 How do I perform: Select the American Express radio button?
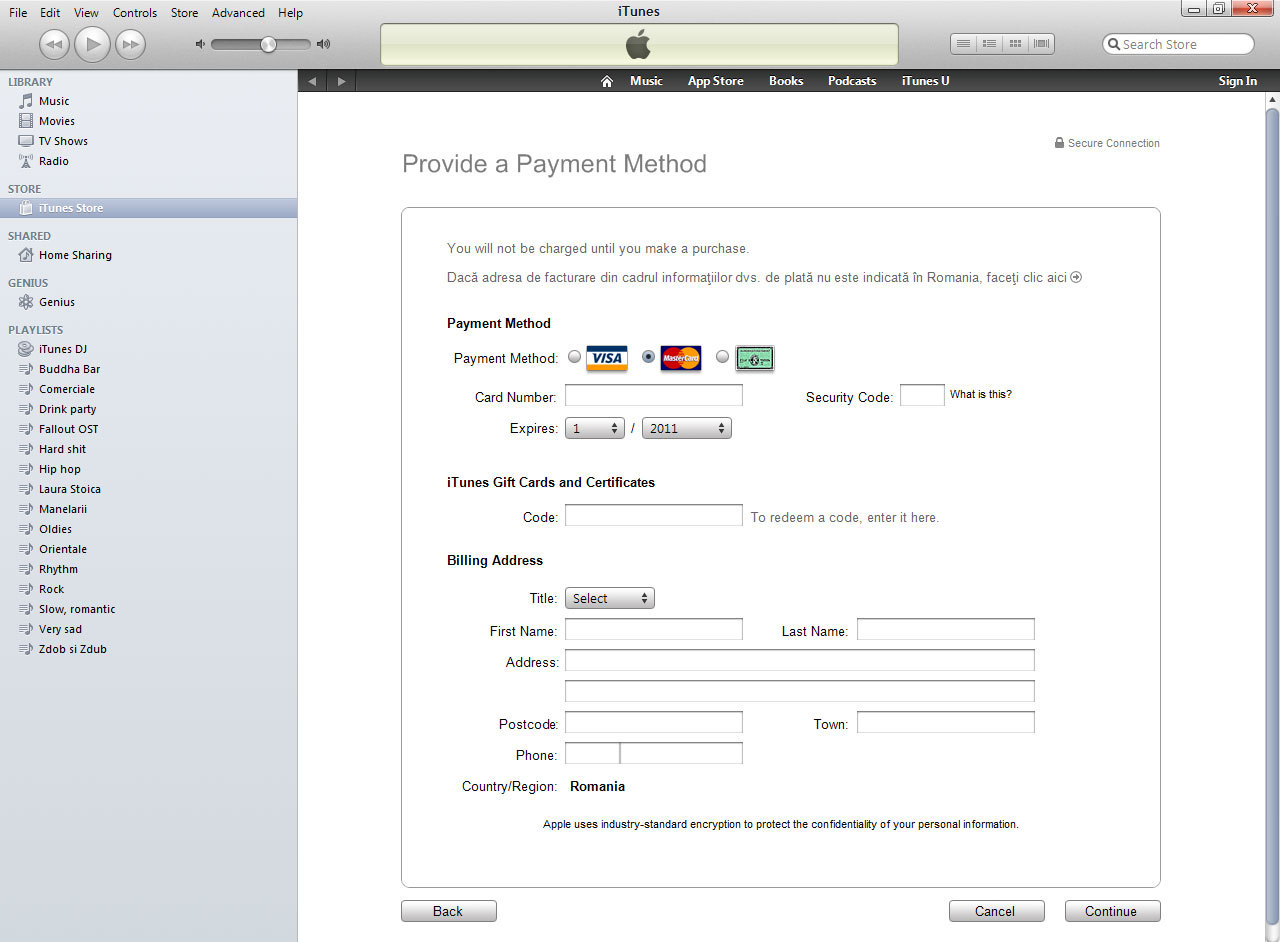[722, 356]
